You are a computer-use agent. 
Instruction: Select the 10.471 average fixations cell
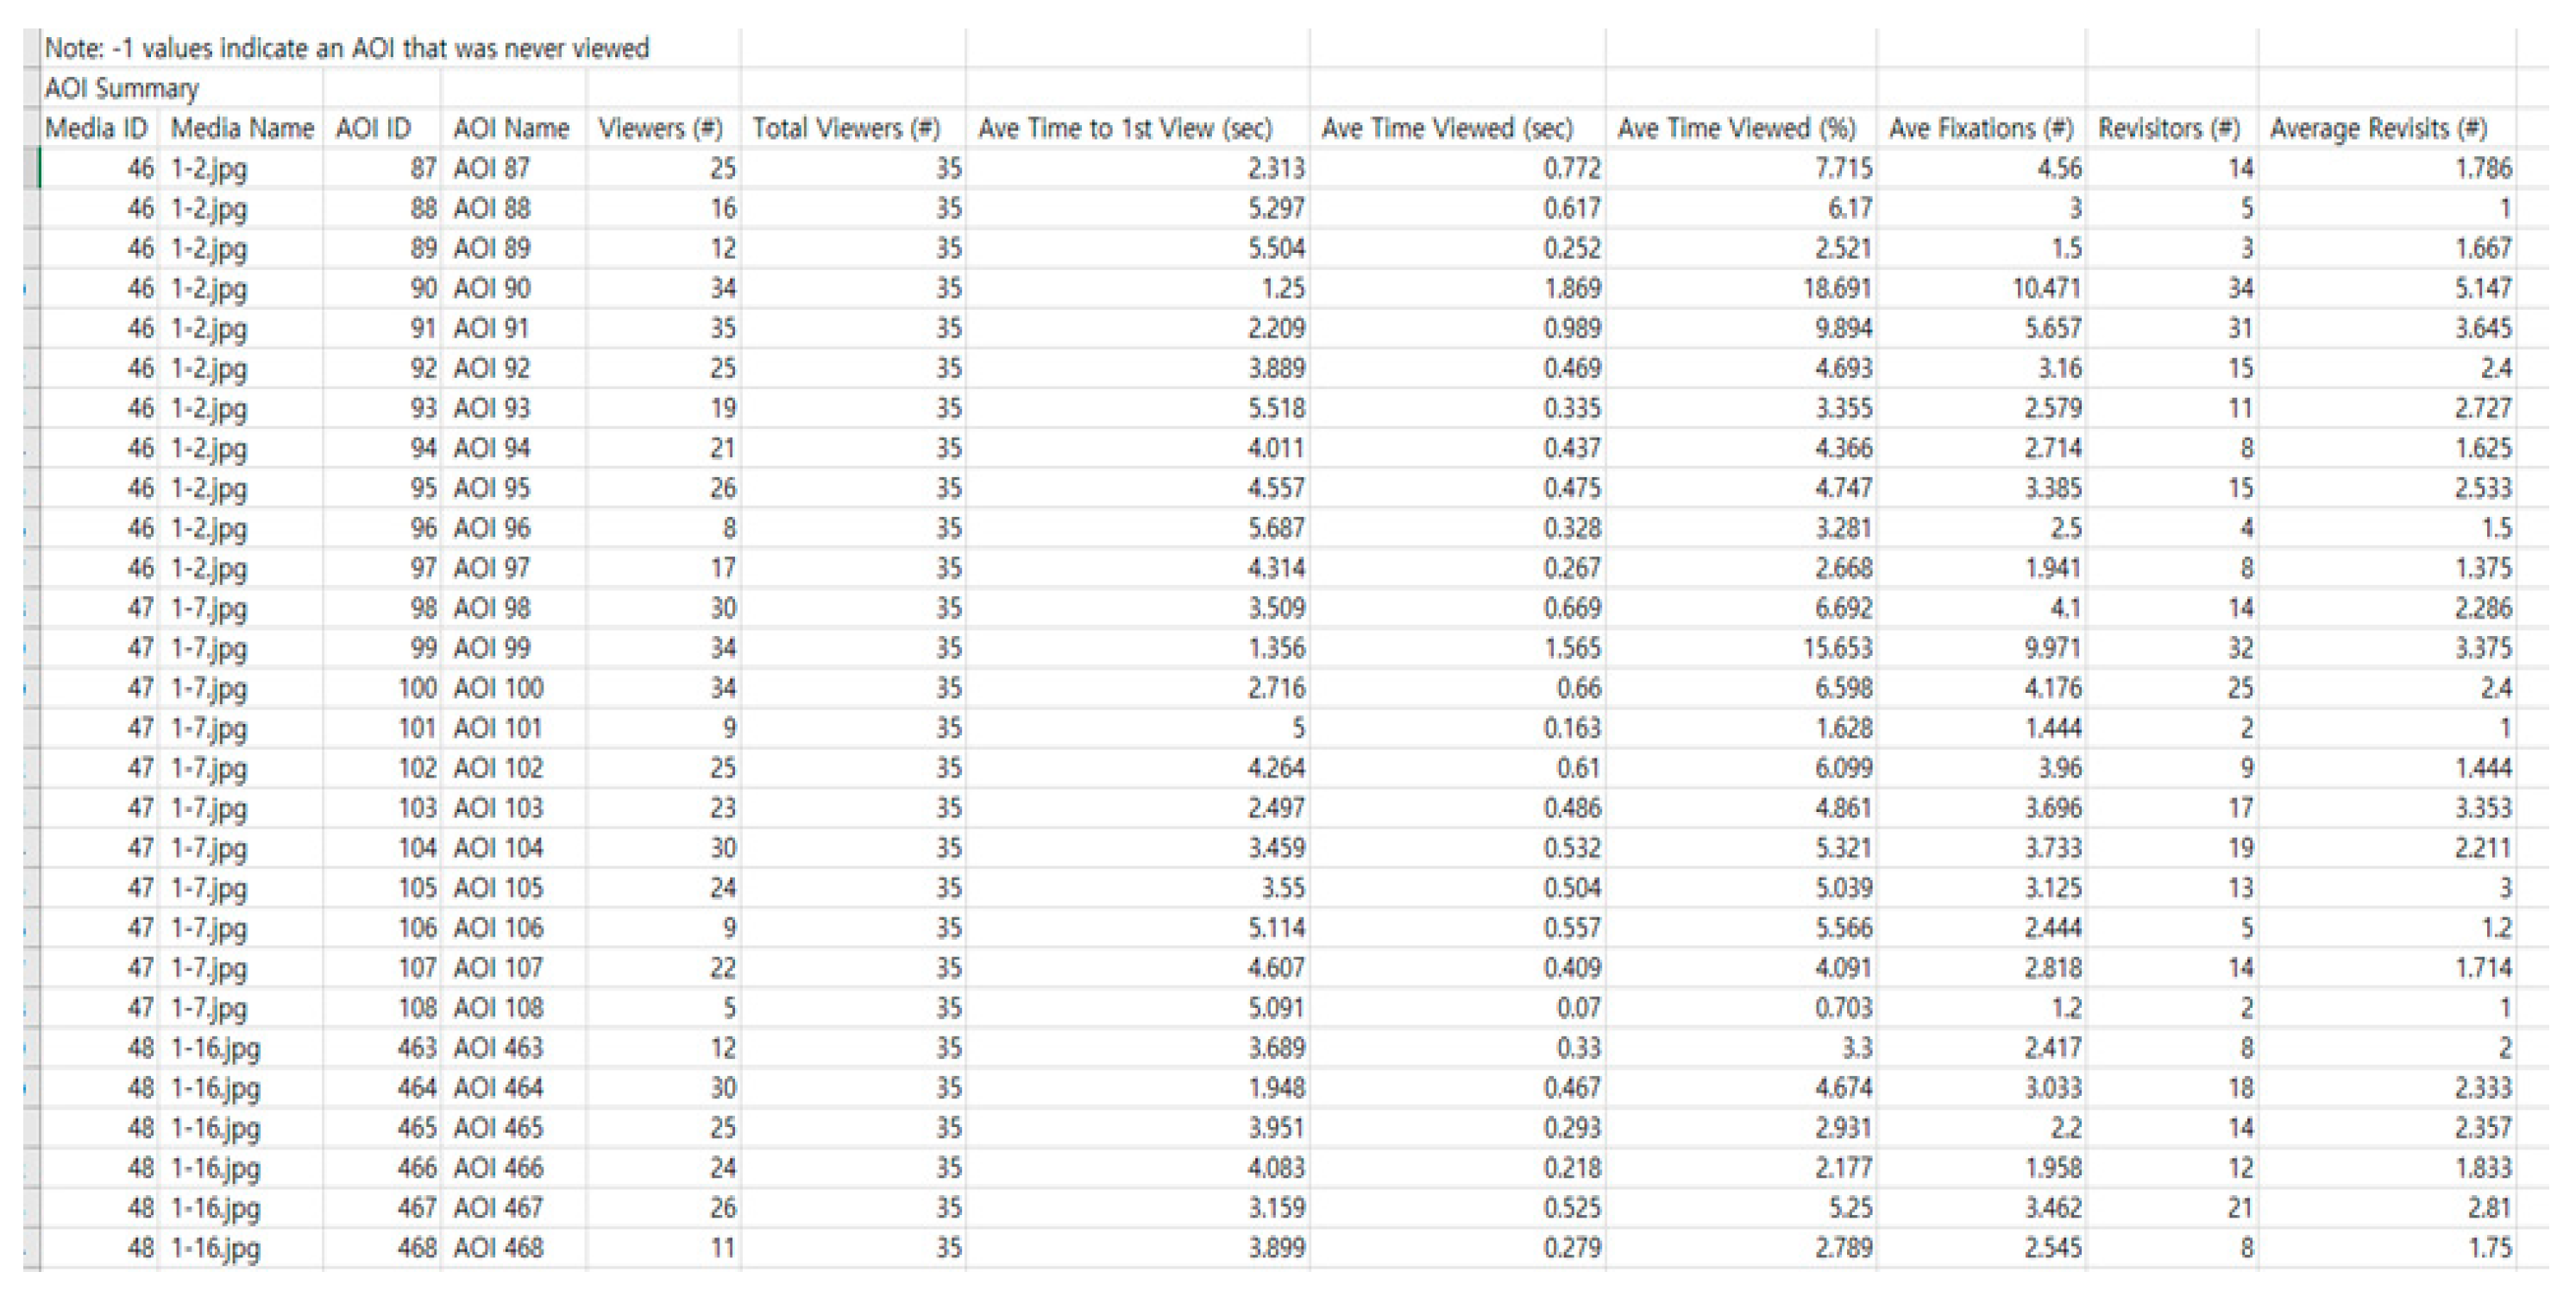(2046, 288)
